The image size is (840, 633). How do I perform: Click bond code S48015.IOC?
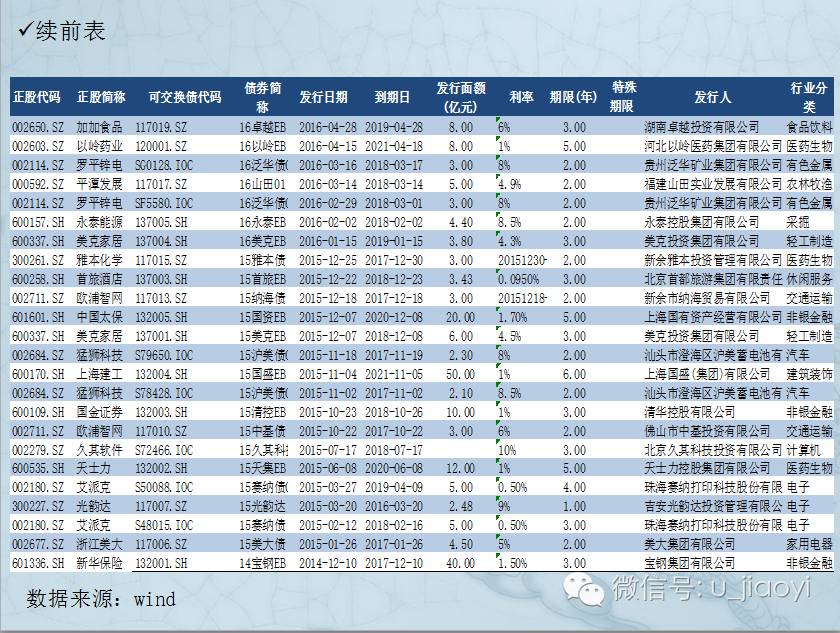pyautogui.click(x=163, y=525)
